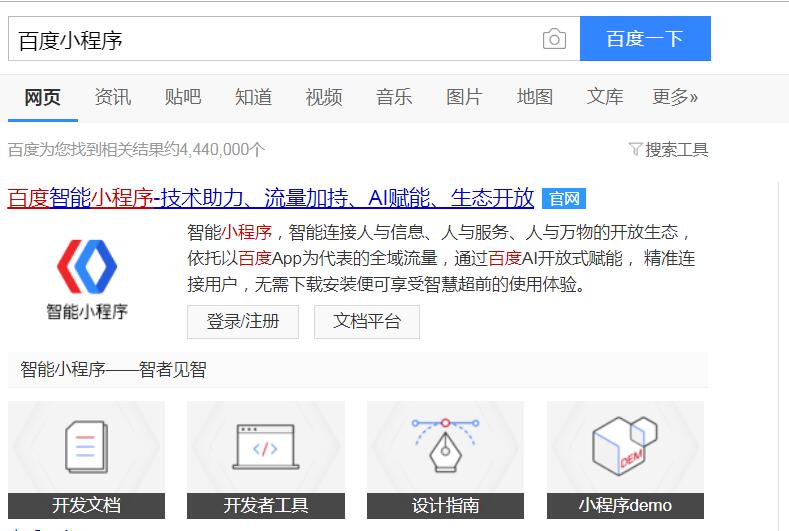
Task: Click the 设计指南 pen tool icon
Action: click(x=445, y=445)
